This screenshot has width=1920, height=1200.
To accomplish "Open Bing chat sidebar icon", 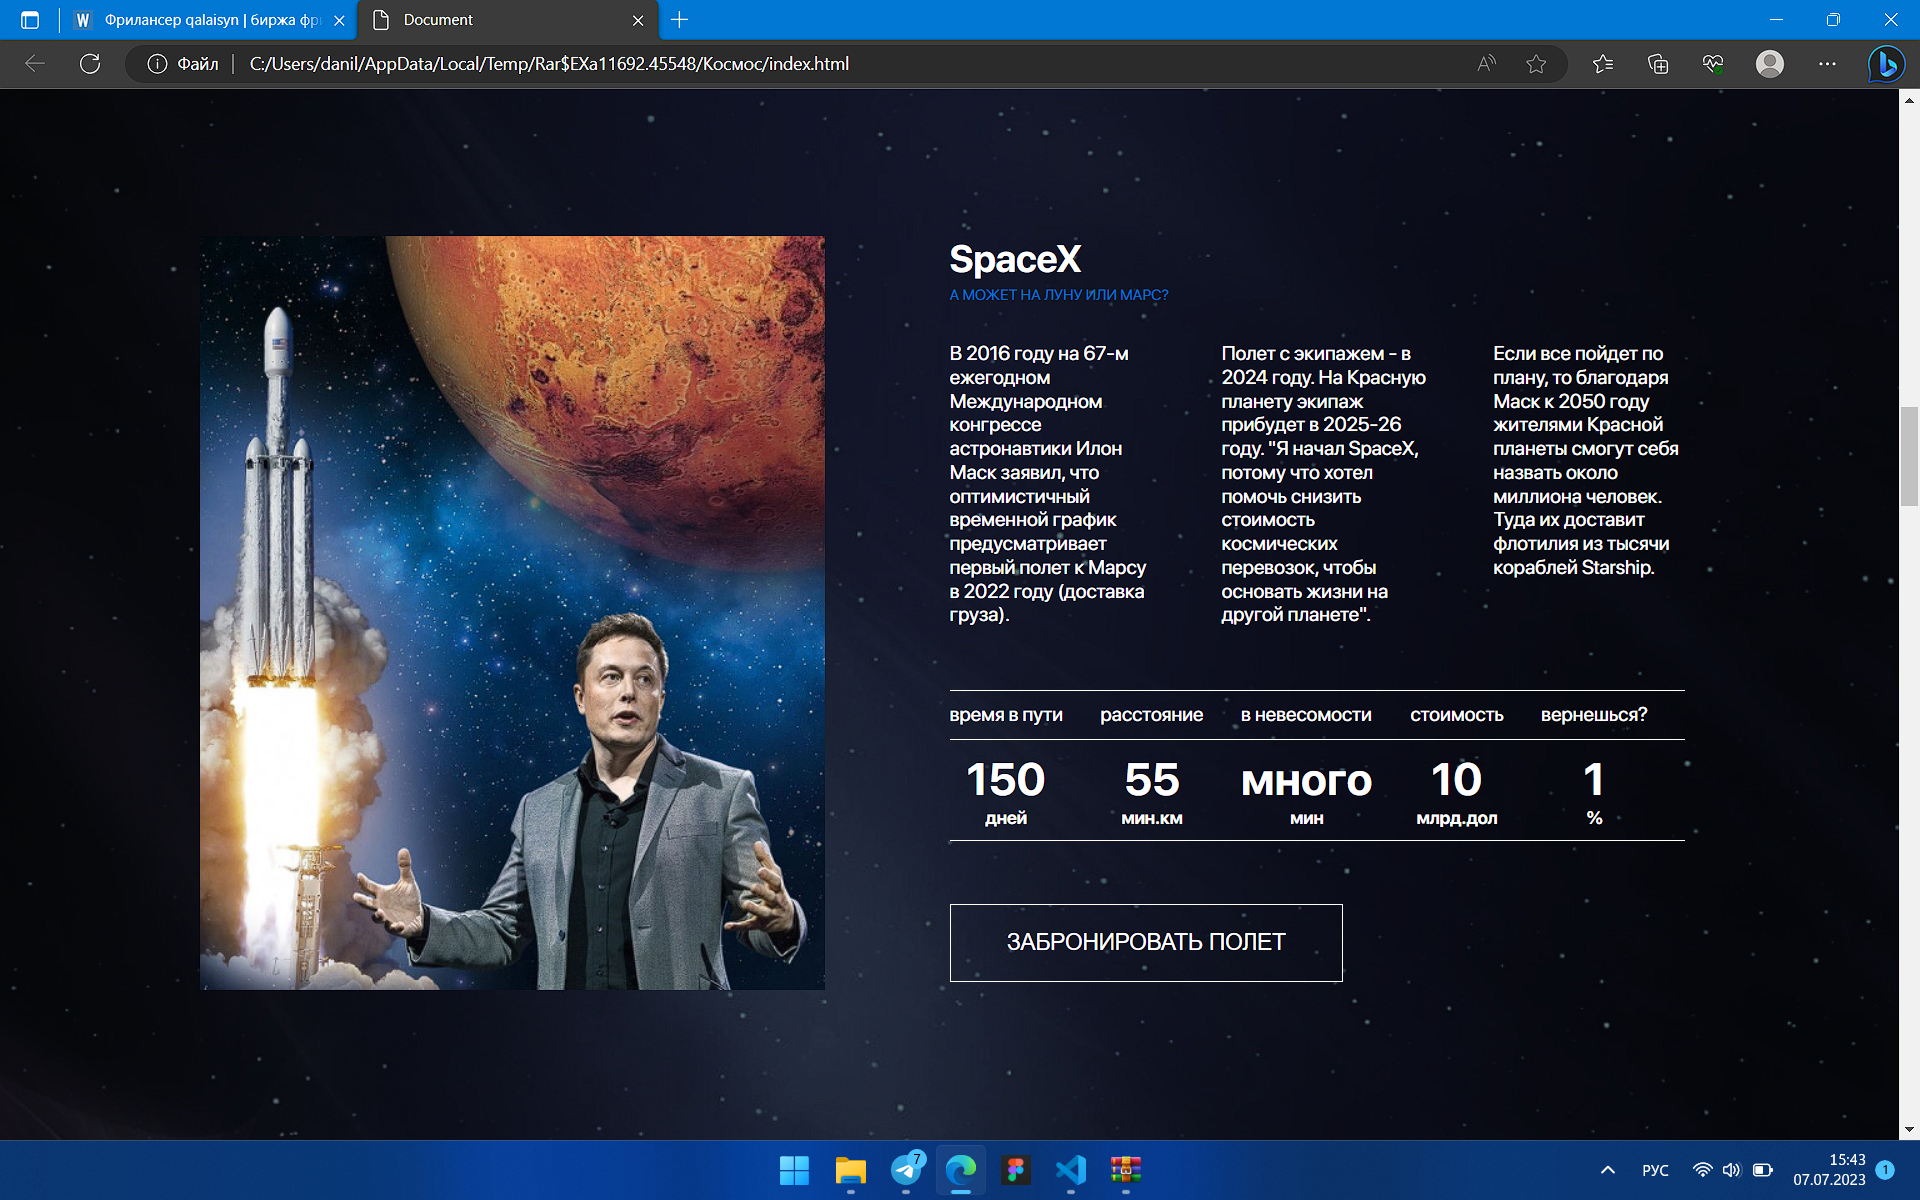I will point(1886,64).
